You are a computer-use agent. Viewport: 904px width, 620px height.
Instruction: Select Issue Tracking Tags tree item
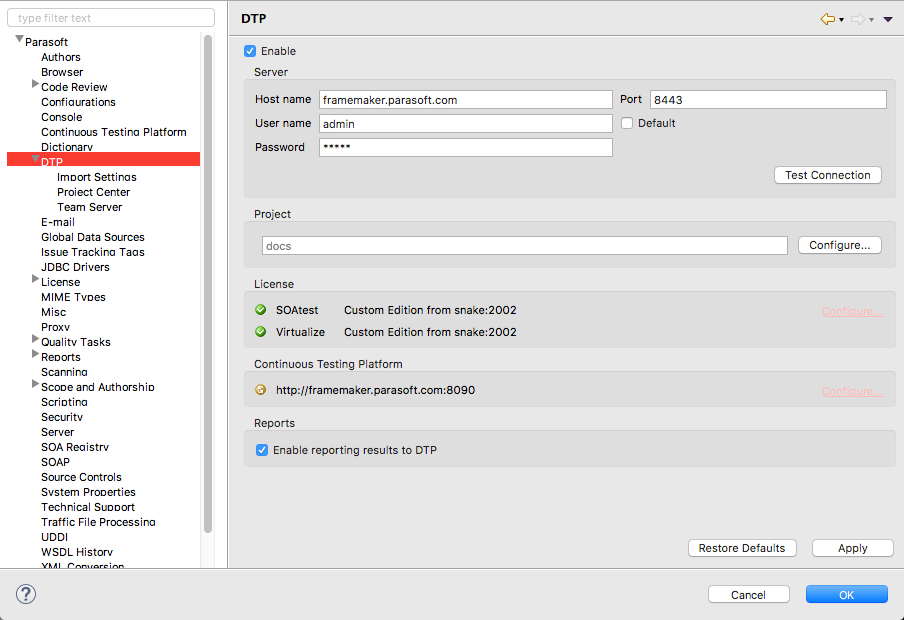coord(92,252)
